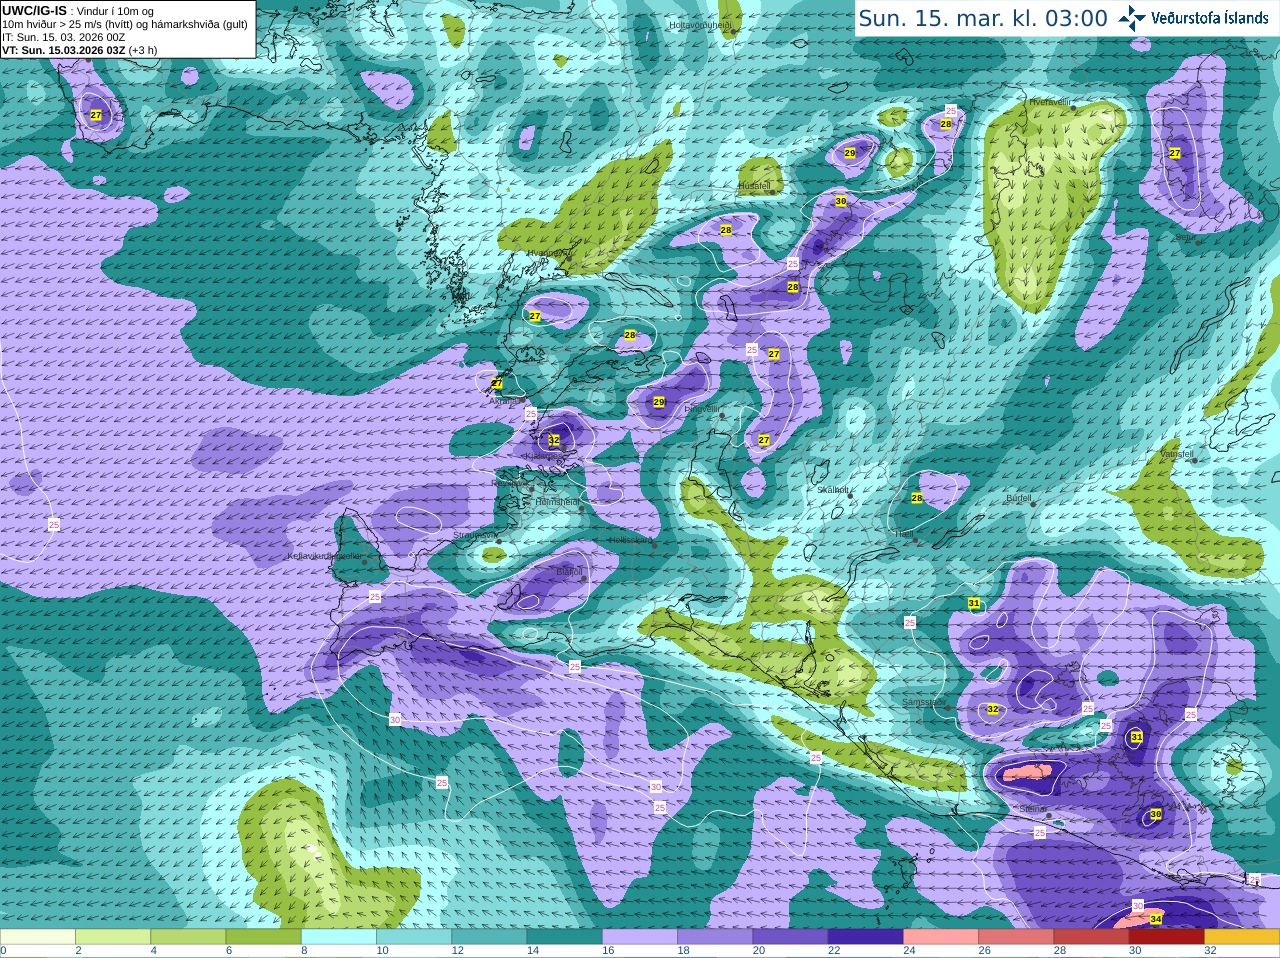Click the 'IT: Sun. 15. 03. 2026 00Z' line
Screen dimensions: 1280x958
point(64,37)
